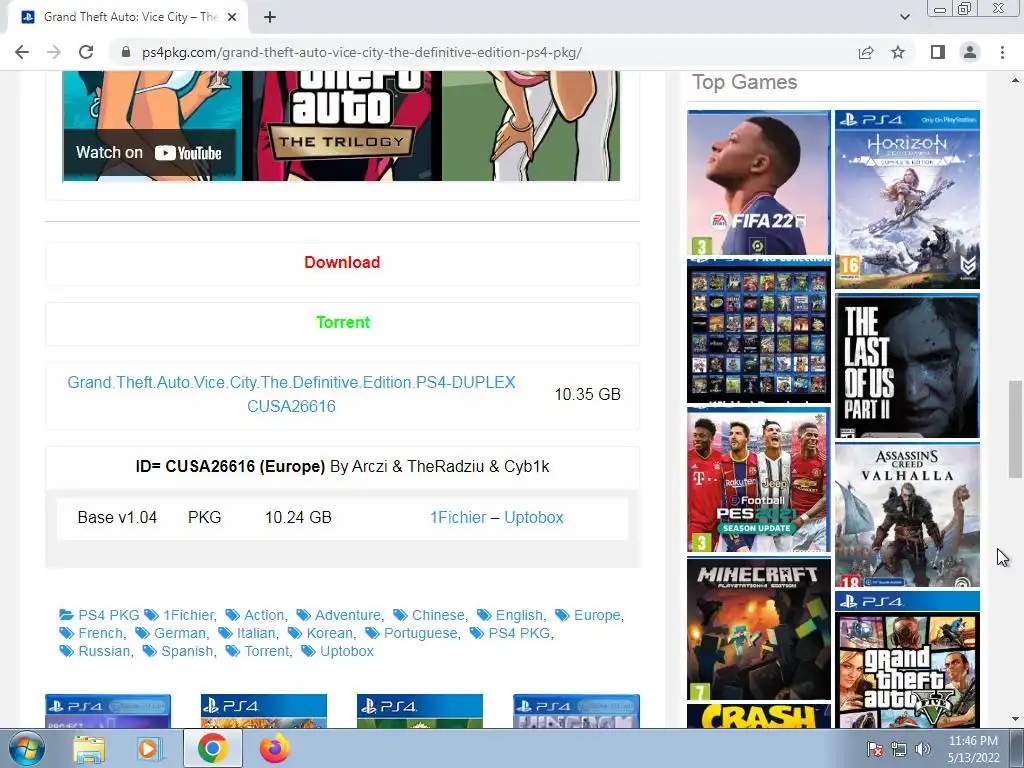This screenshot has height=768, width=1024.
Task: Open the PS4-DUPLEX CUSA26616 torrent link
Action: 291,394
